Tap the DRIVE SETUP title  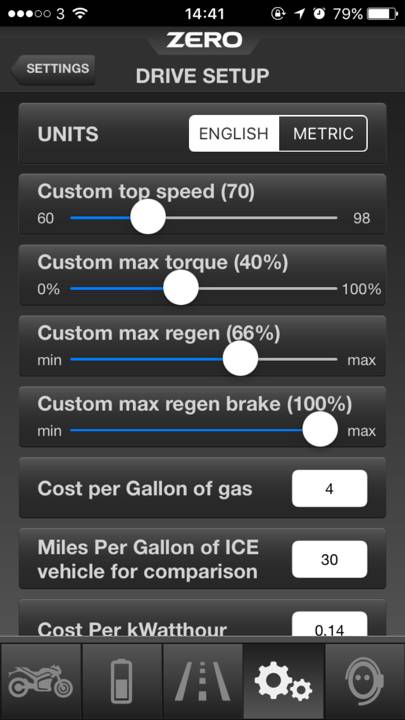pyautogui.click(x=202, y=76)
